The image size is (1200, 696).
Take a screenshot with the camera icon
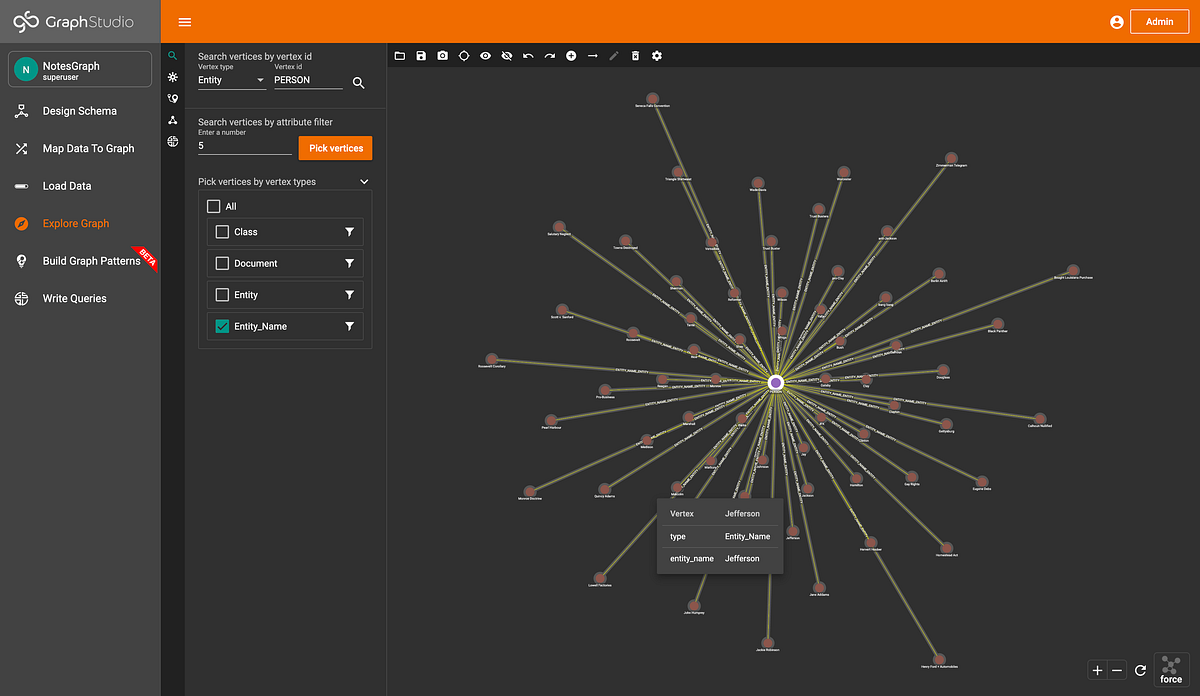click(x=442, y=56)
